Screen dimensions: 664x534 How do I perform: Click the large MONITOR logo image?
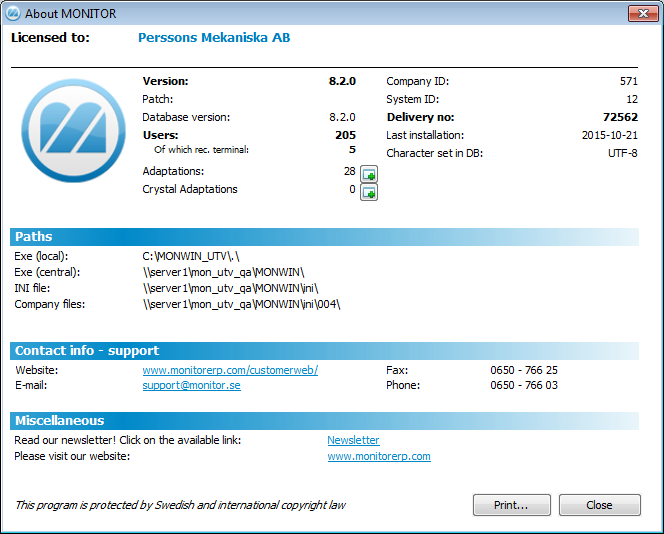[74, 130]
